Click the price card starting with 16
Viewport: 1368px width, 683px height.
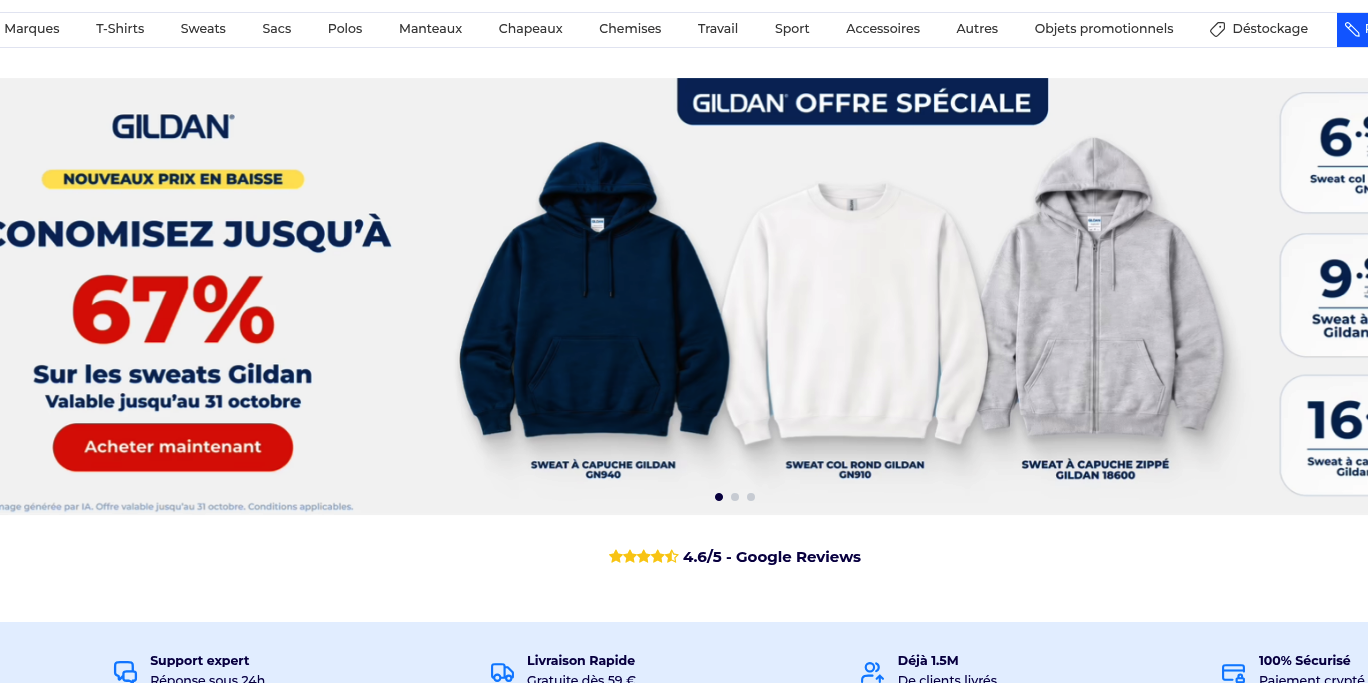click(x=1325, y=435)
